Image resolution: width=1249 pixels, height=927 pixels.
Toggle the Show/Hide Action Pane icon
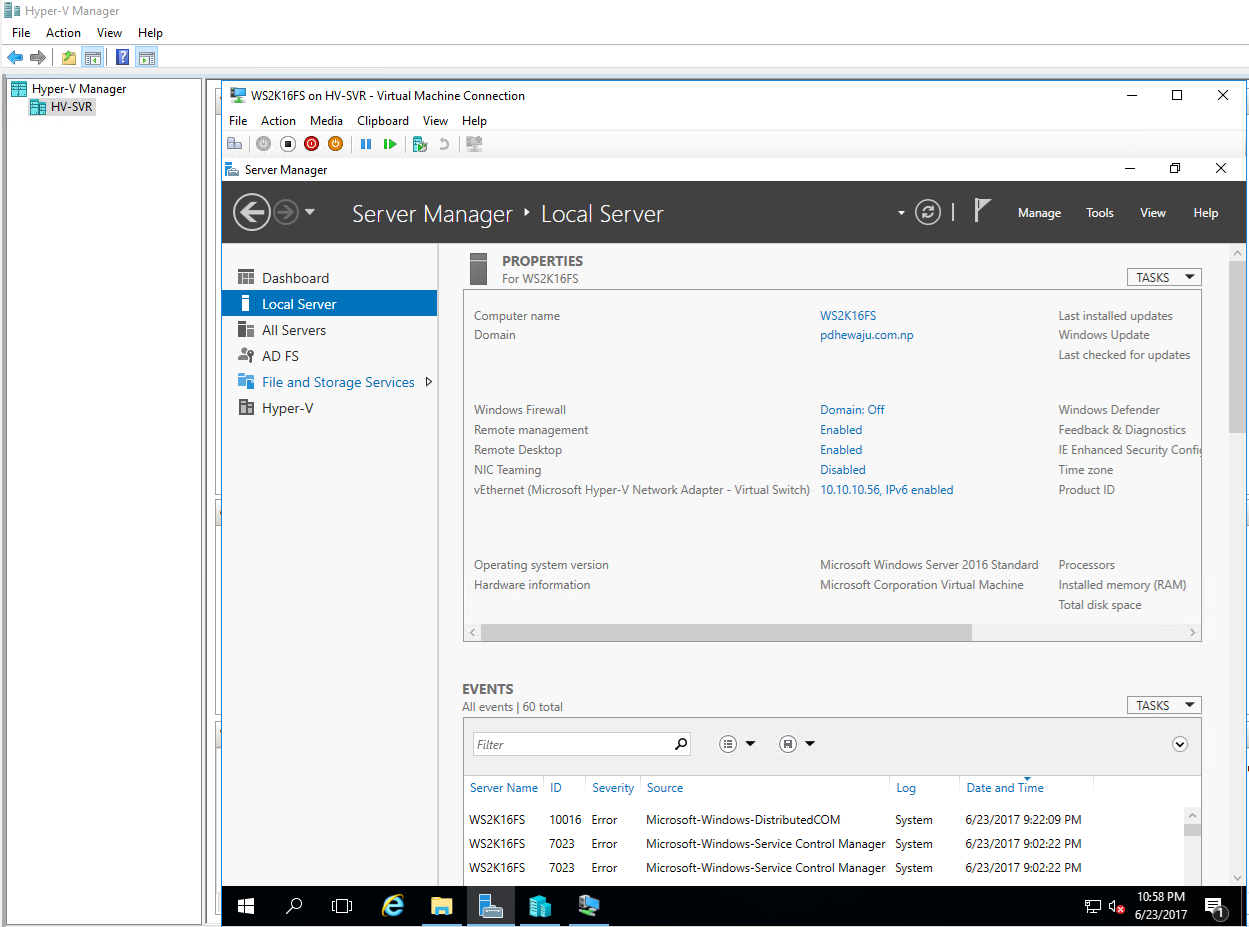(147, 58)
